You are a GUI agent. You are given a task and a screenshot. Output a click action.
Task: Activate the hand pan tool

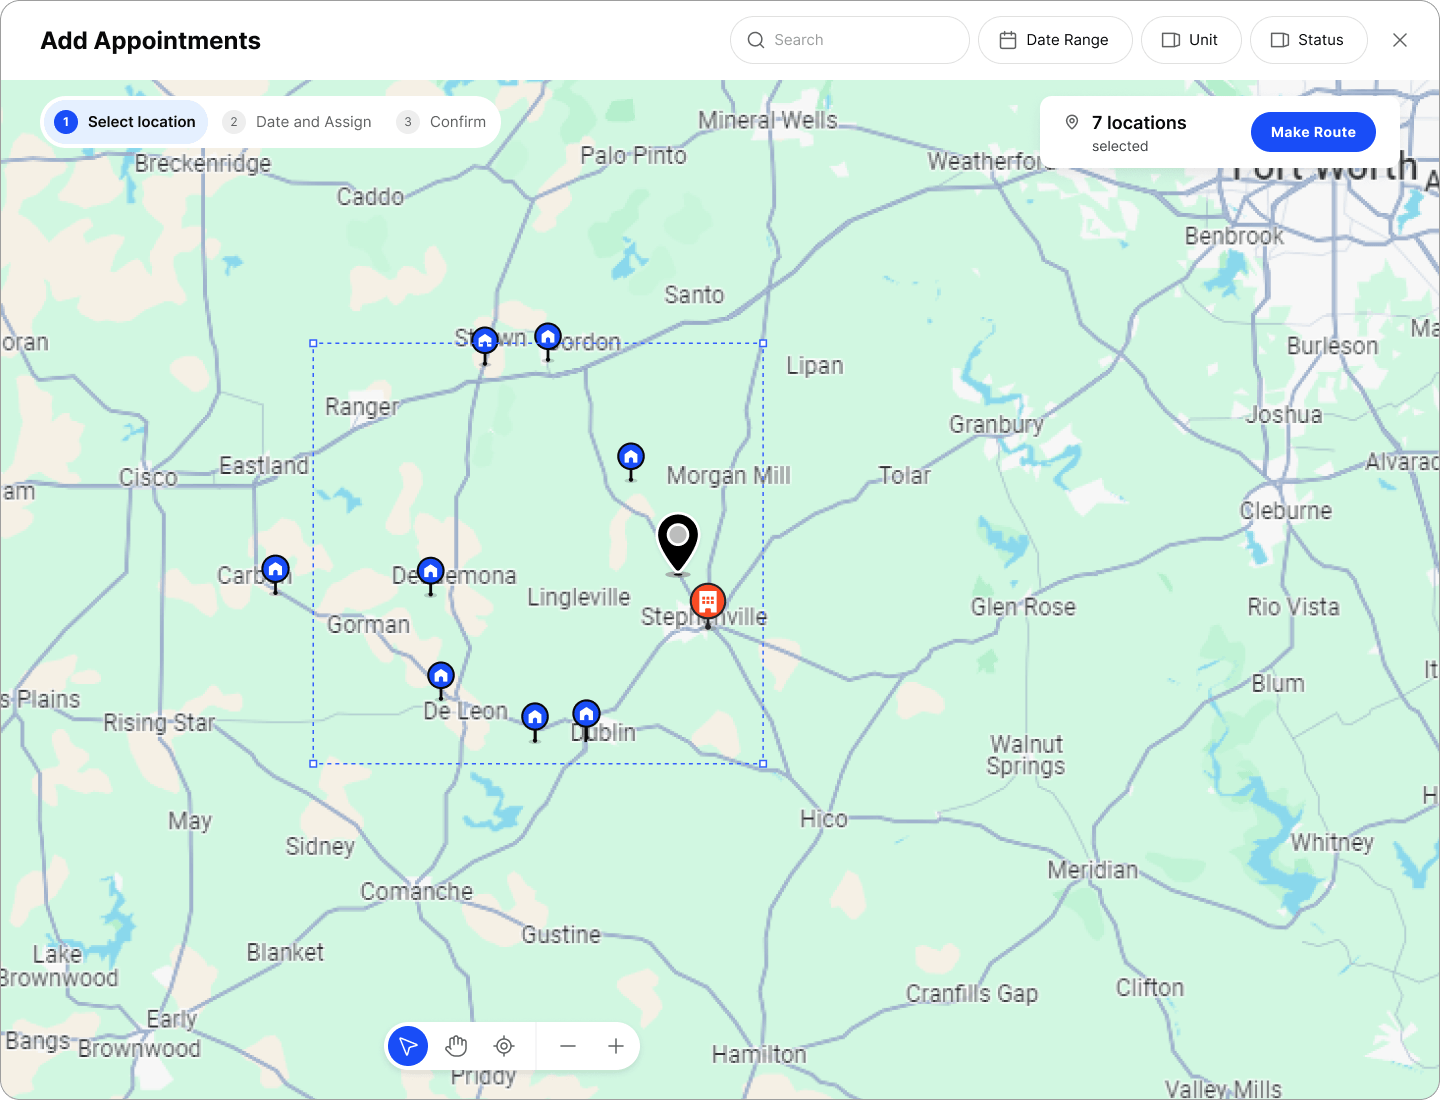point(456,1046)
